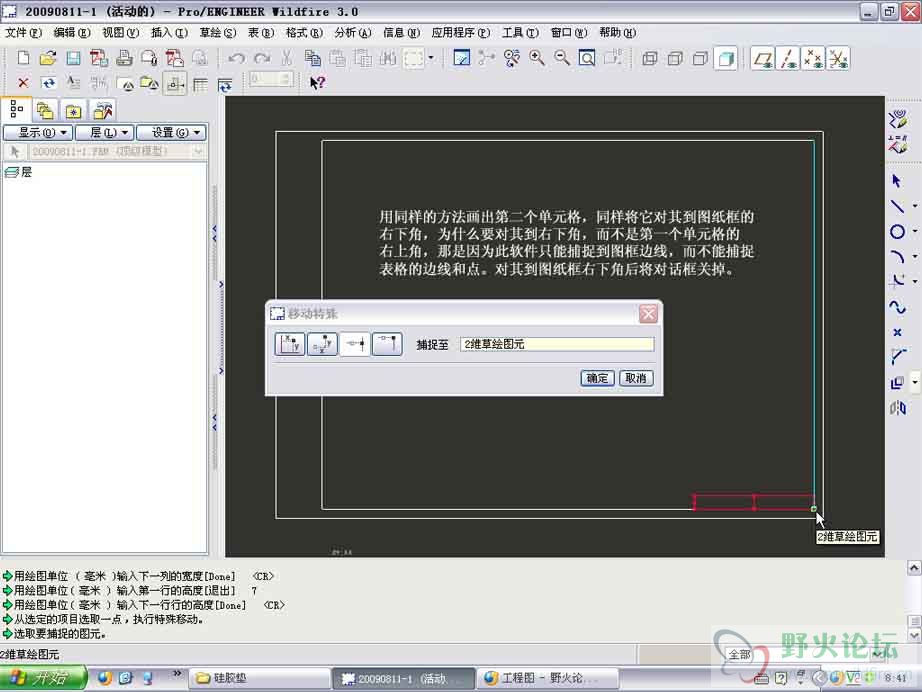The height and width of the screenshot is (692, 922).
Task: Click the sketch preferences pencil icon at top right
Action: tap(897, 119)
